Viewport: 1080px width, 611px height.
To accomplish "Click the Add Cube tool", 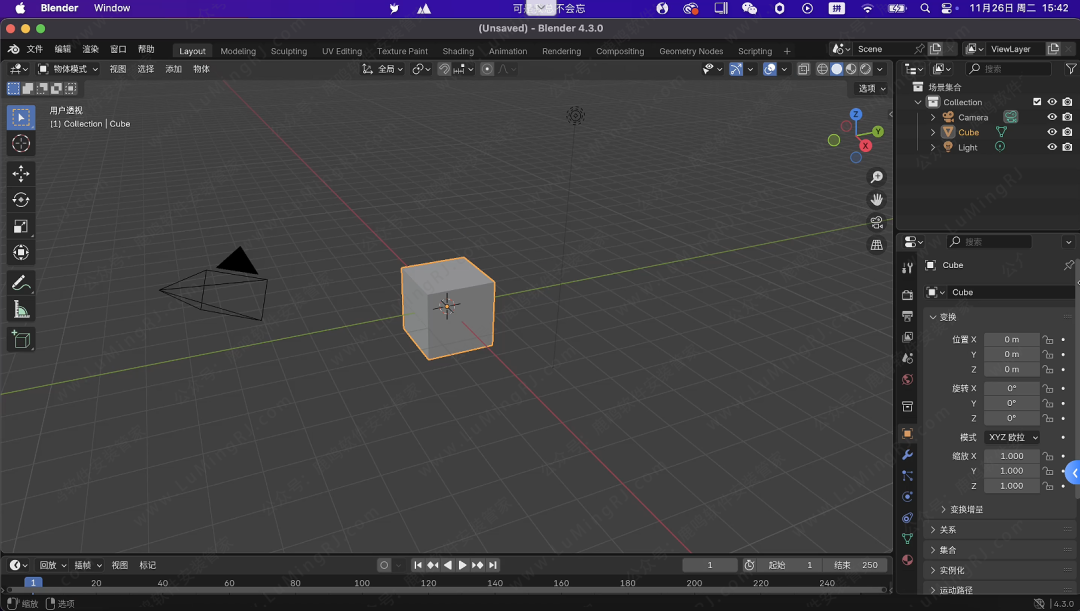I will [x=21, y=340].
